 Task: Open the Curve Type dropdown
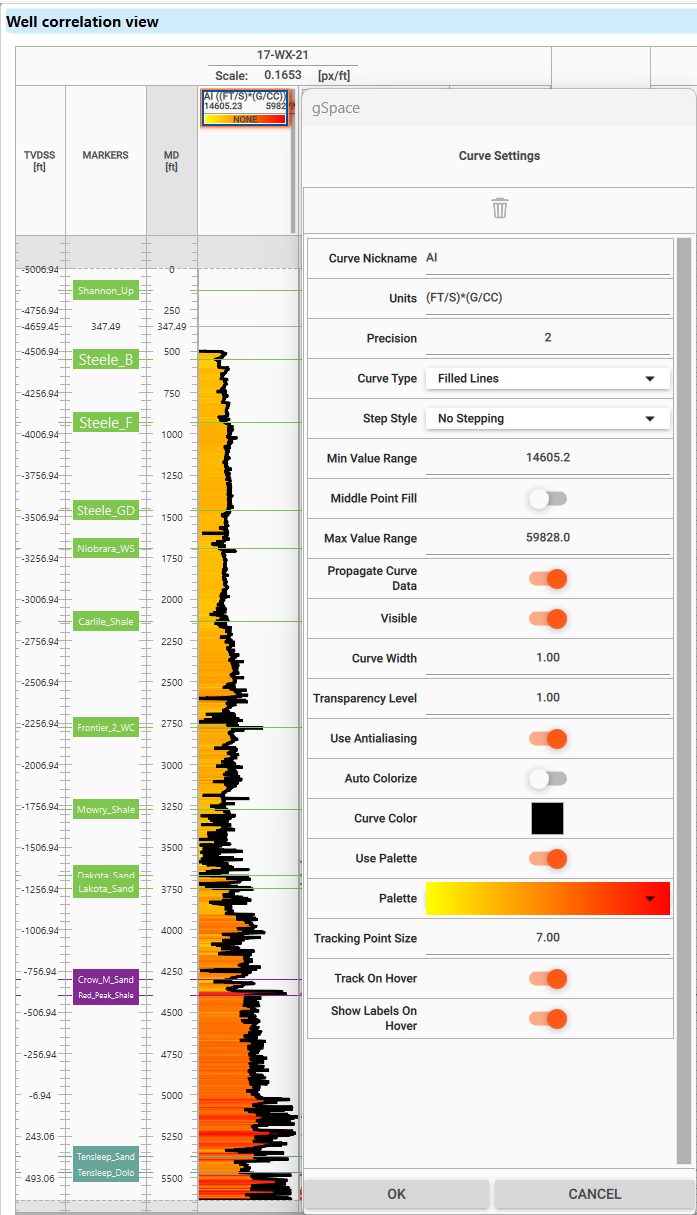[548, 378]
